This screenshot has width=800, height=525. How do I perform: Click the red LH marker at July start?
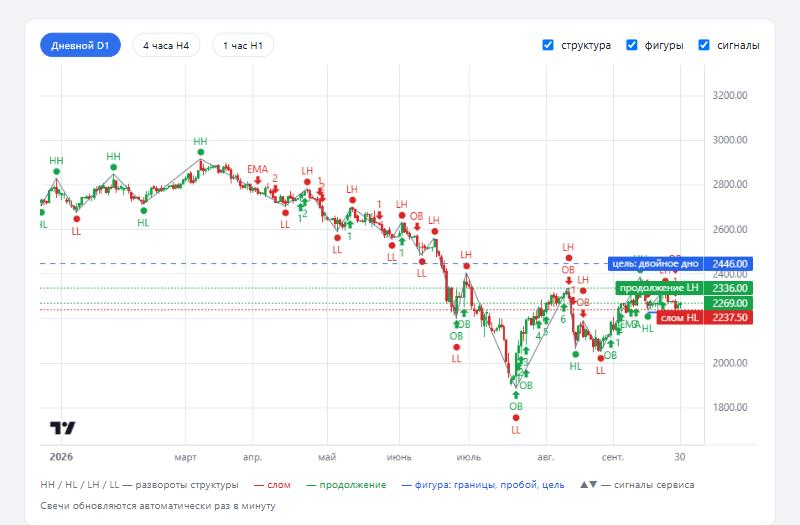click(466, 266)
